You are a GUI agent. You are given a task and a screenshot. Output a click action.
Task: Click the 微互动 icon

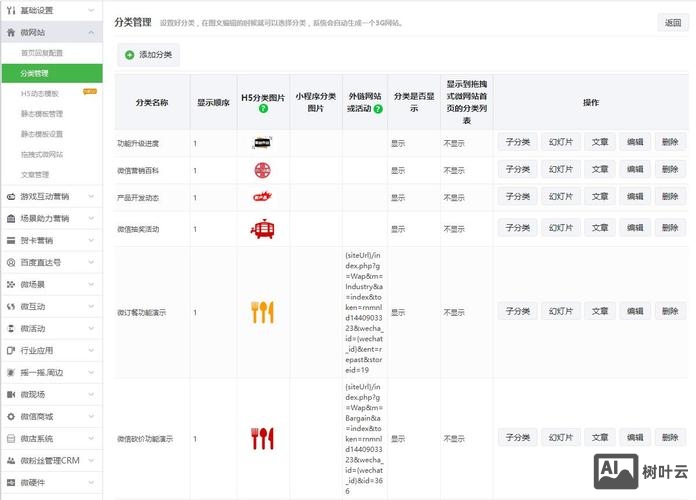pos(11,306)
